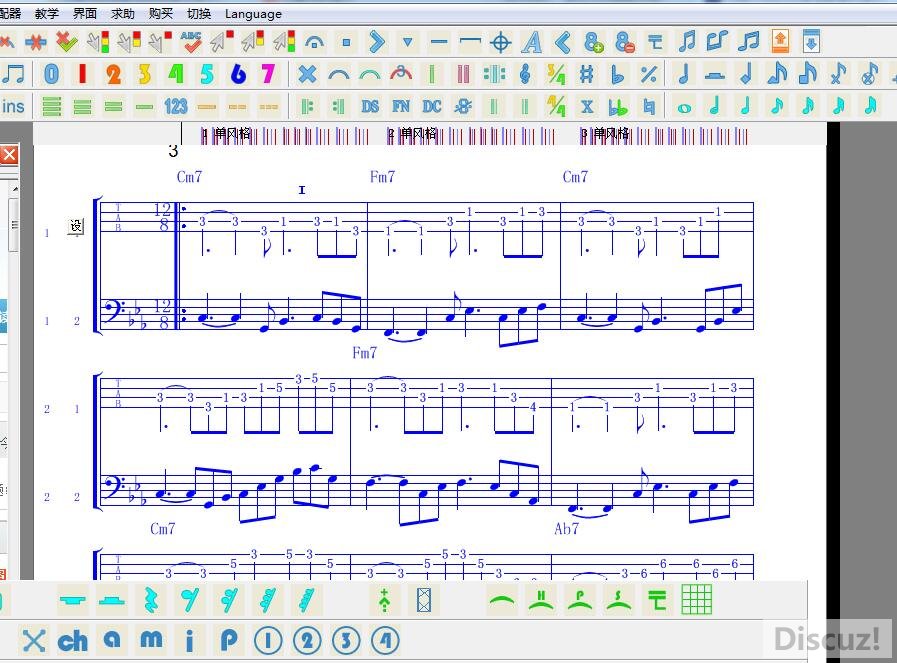This screenshot has height=663, width=897.
Task: Add a double flat accidental
Action: [617, 107]
